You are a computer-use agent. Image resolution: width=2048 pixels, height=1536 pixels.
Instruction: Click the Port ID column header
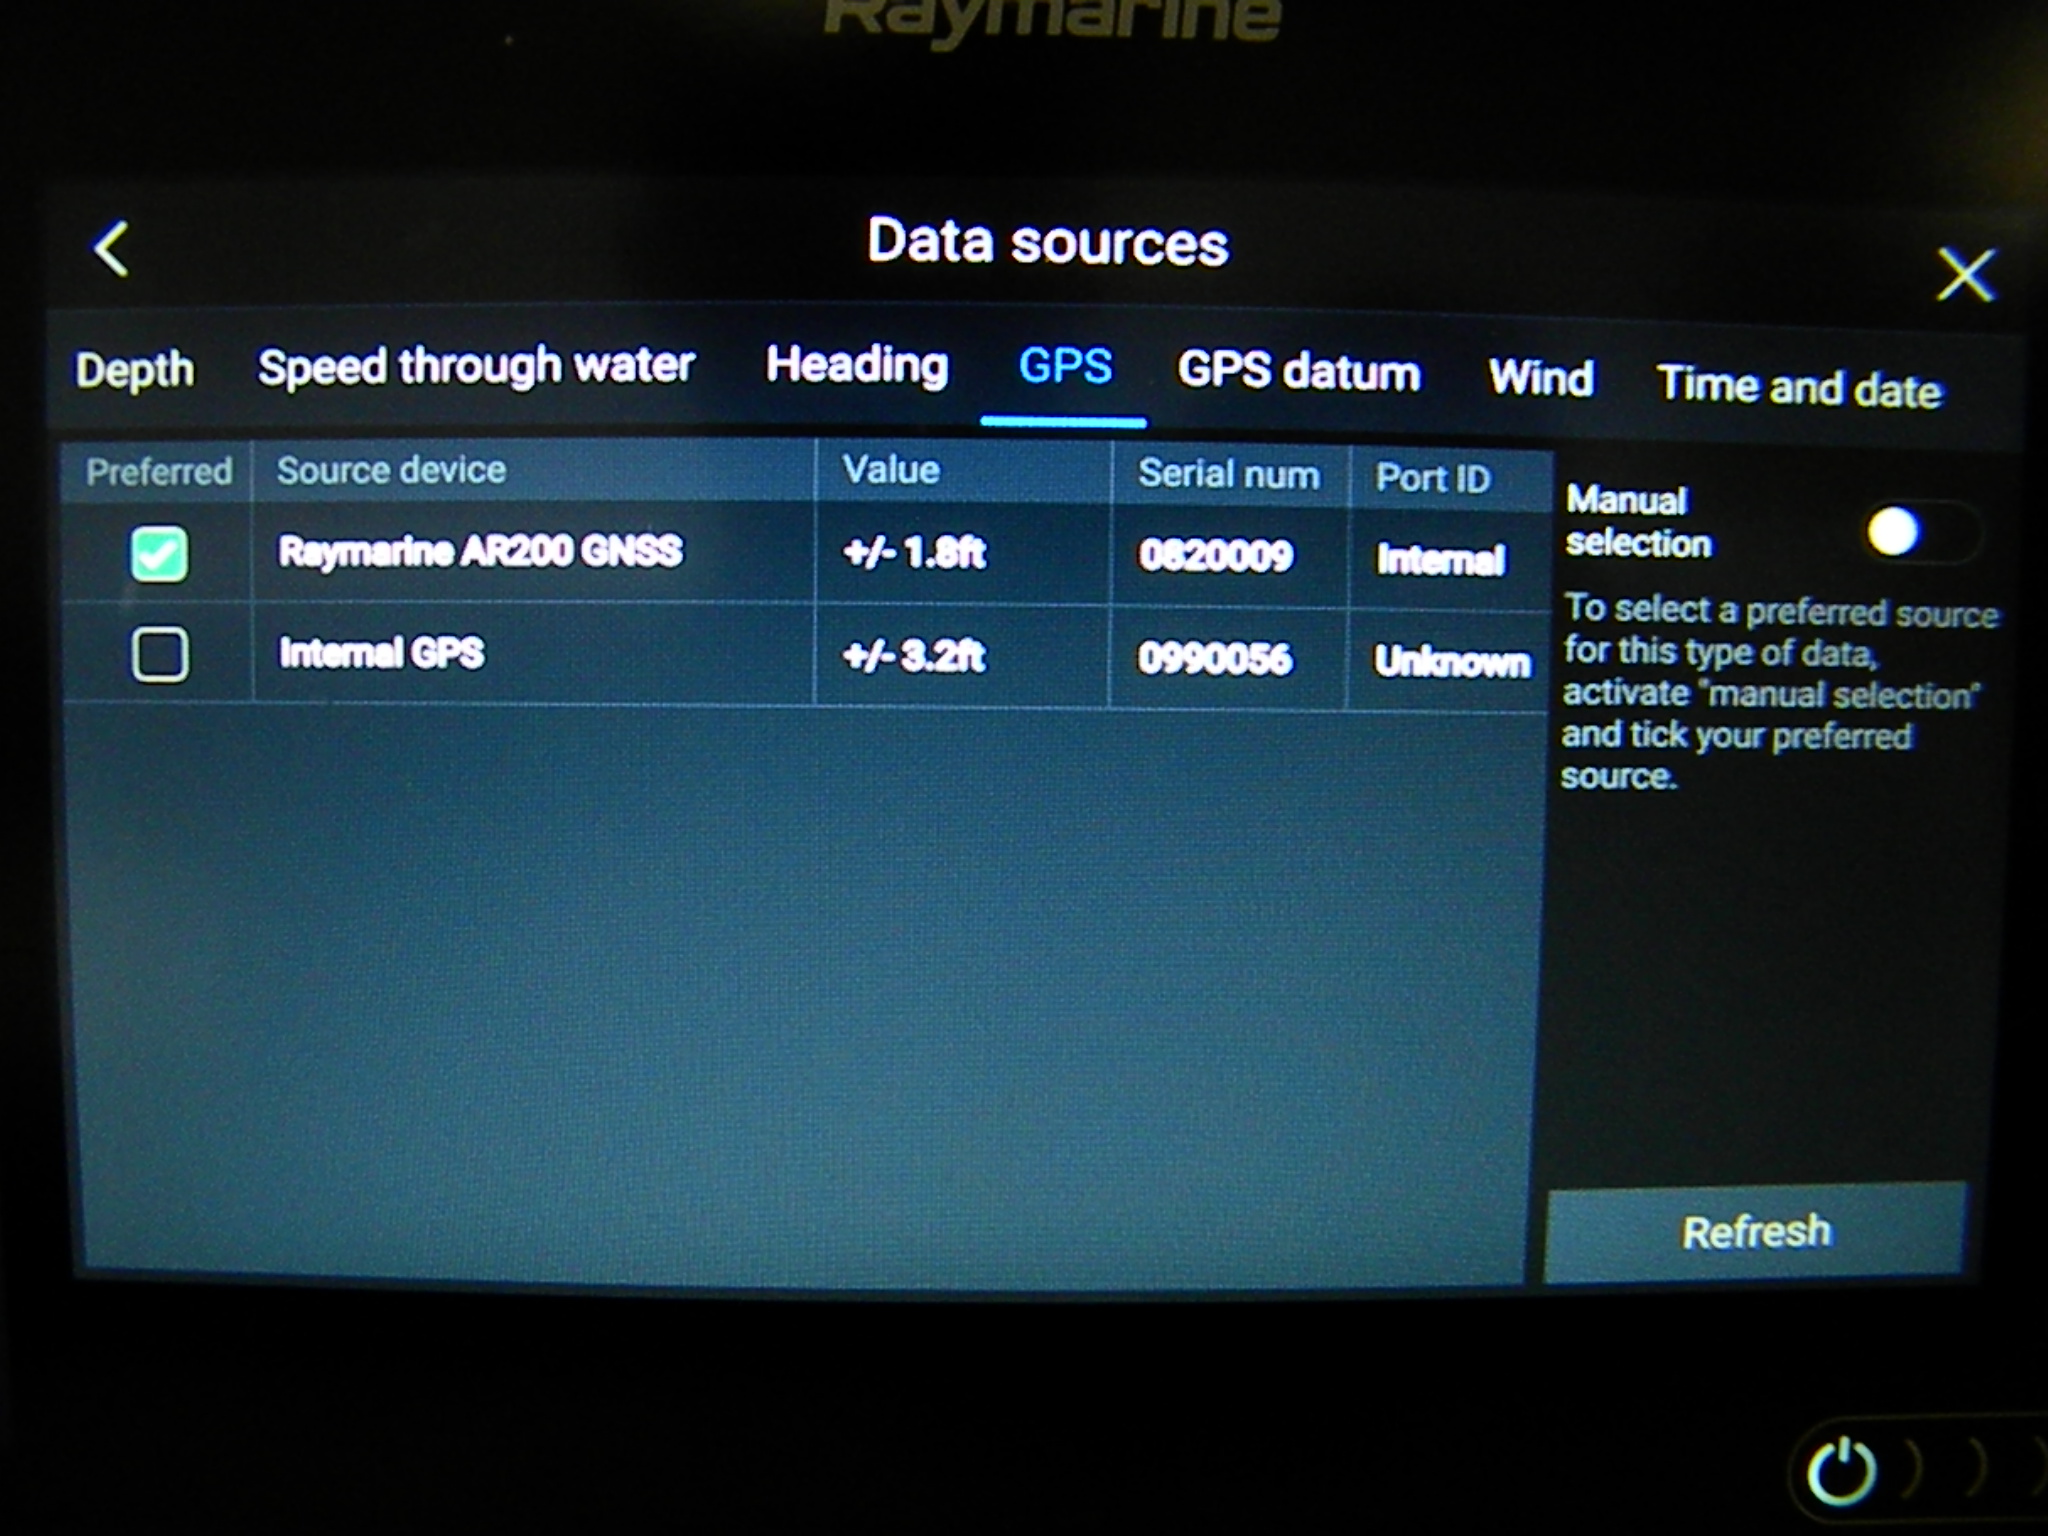1436,478
